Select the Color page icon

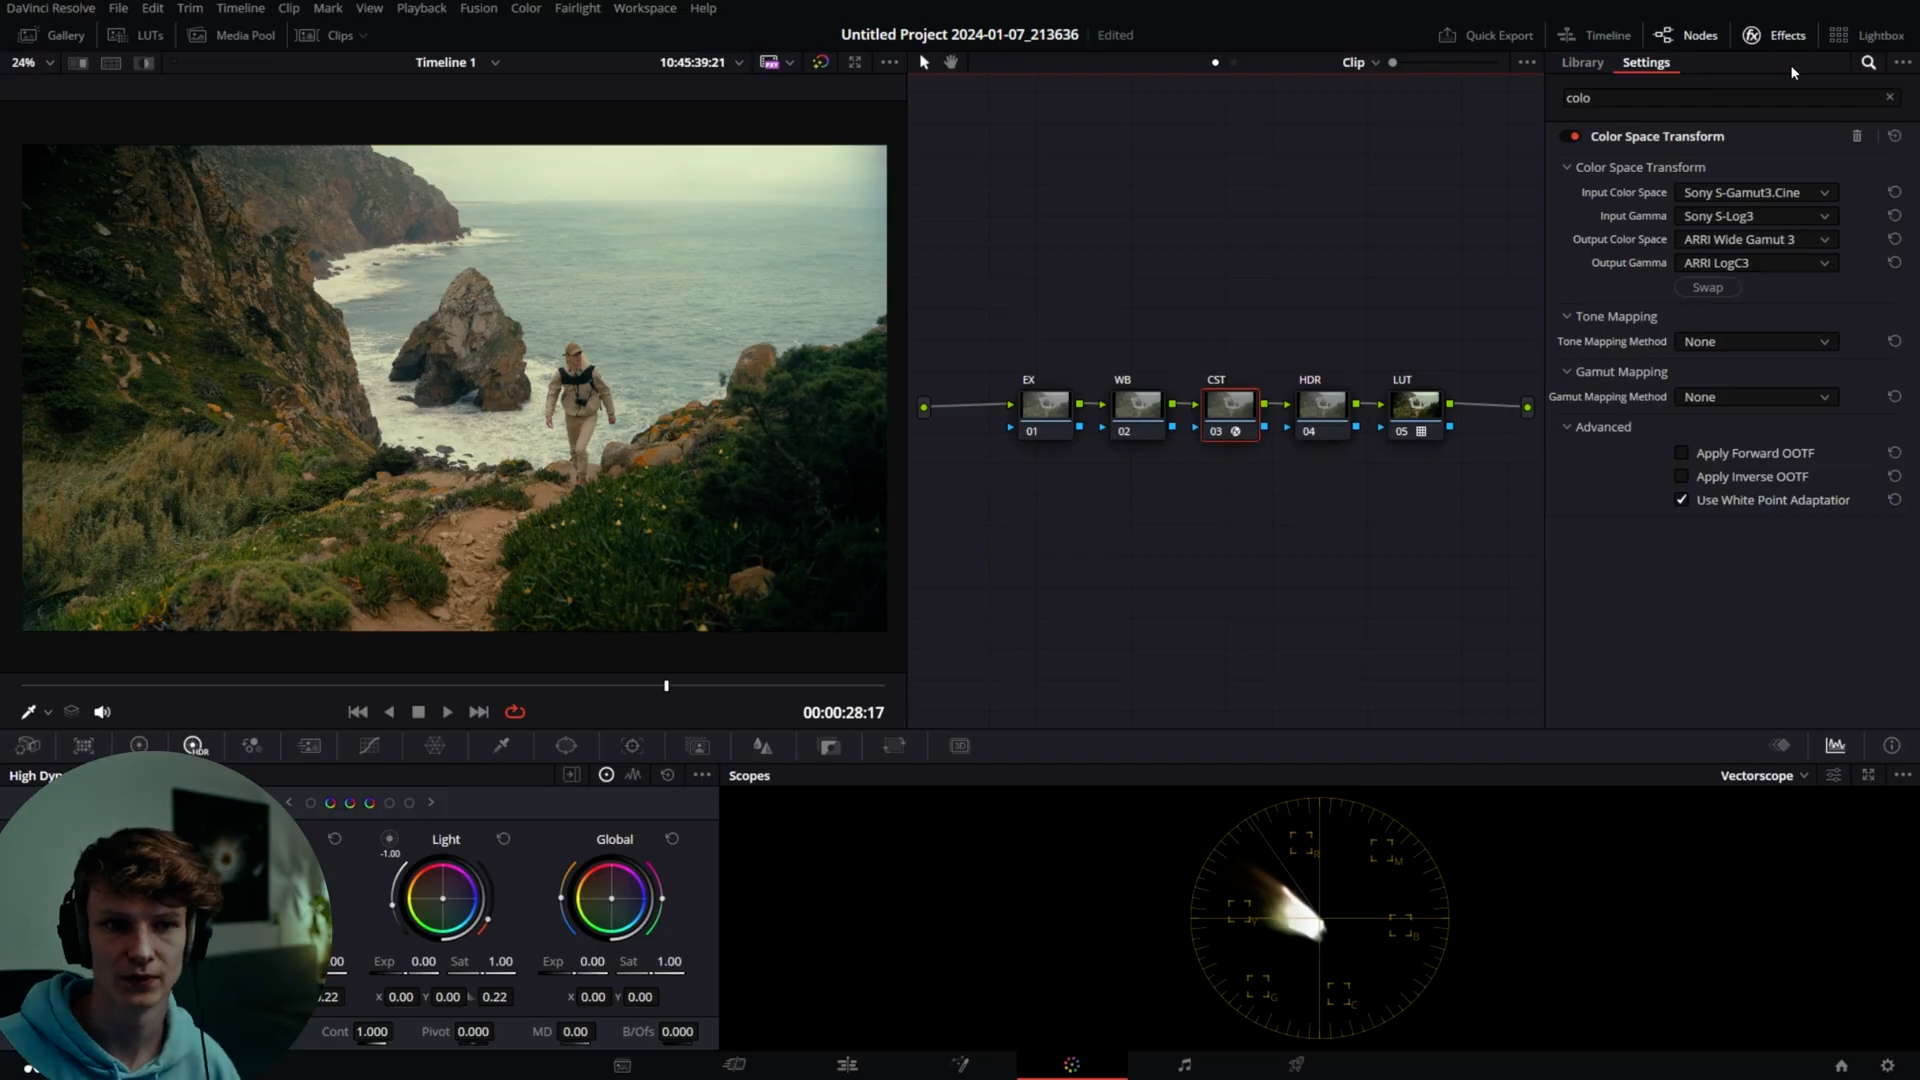tap(1072, 1064)
